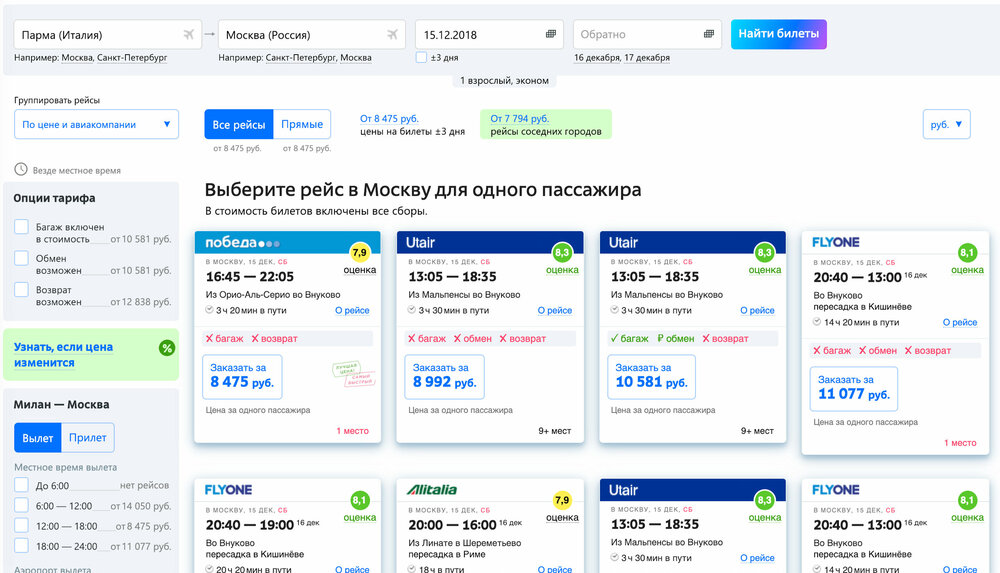This screenshot has width=1000, height=573.
Task: Click green percent icon on price alert
Action: click(166, 348)
